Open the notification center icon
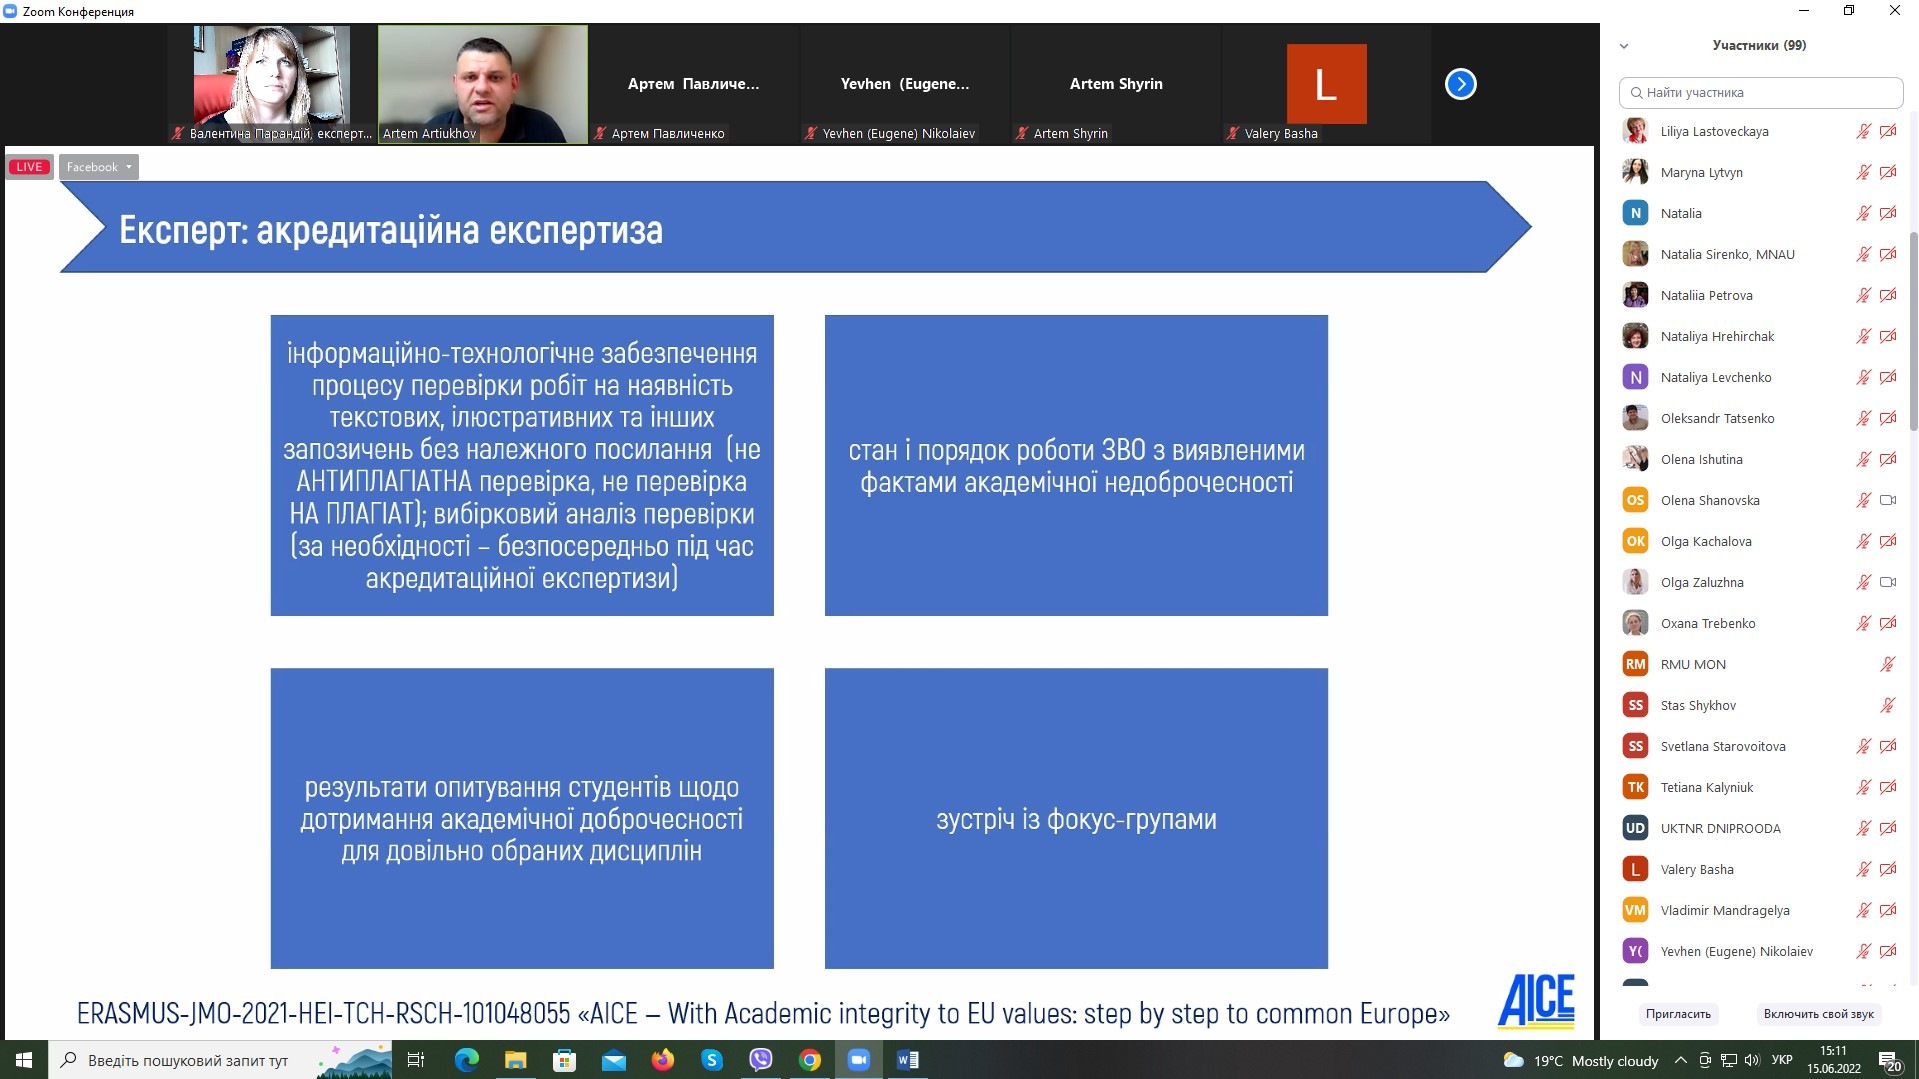The width and height of the screenshot is (1919, 1079). tap(1889, 1061)
